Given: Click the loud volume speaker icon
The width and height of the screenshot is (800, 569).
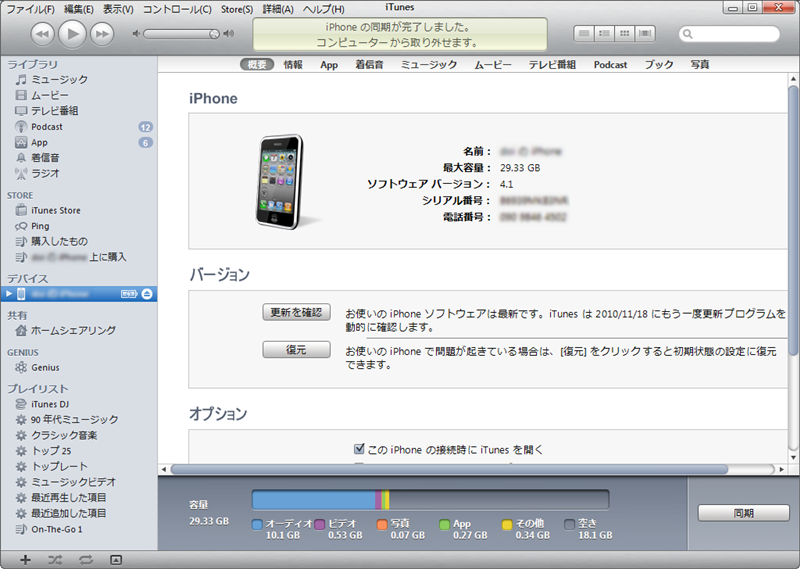Looking at the screenshot, I should click(229, 34).
